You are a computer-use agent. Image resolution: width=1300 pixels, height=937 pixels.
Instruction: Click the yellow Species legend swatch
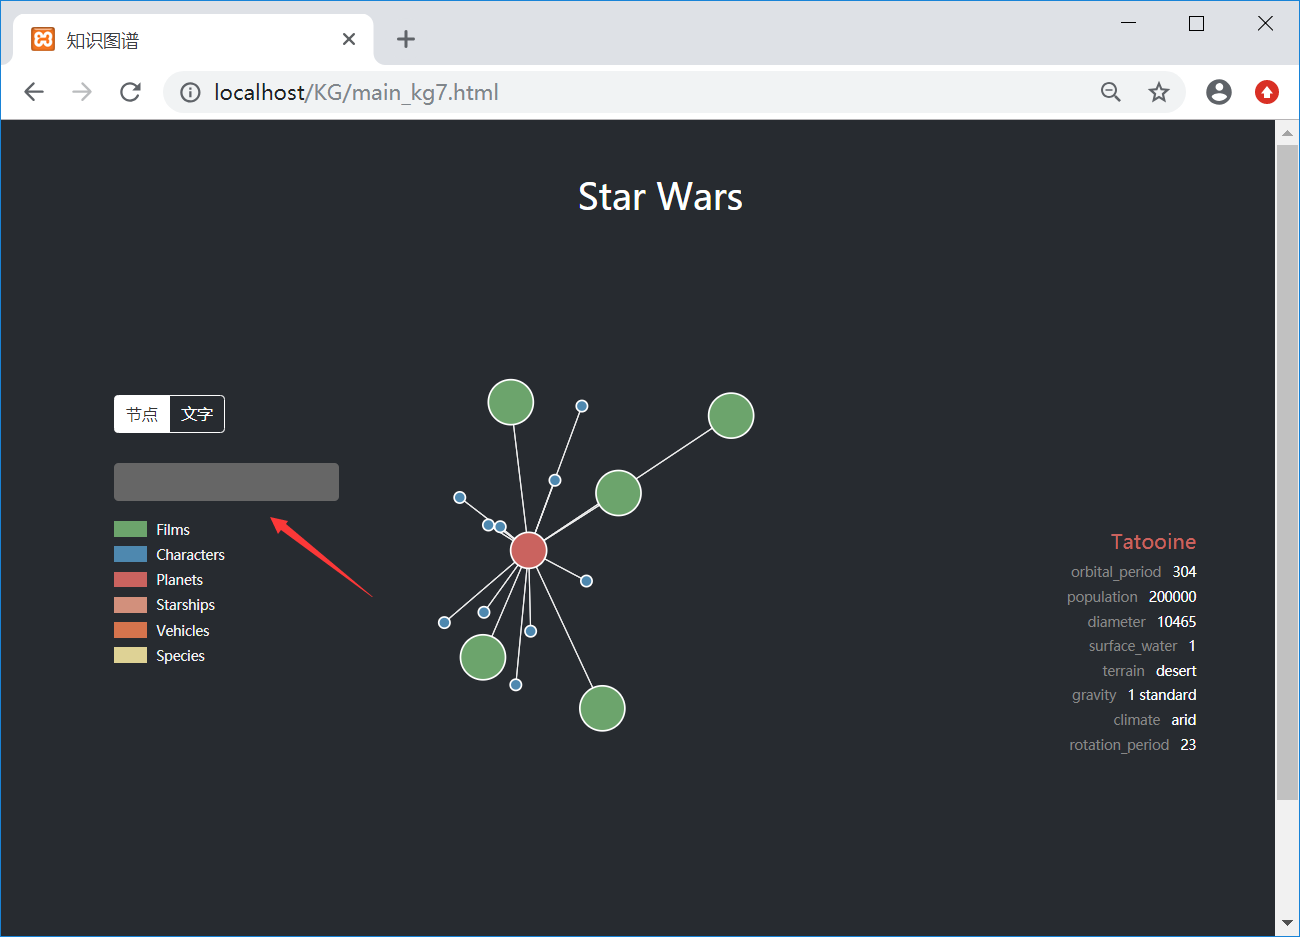pos(130,655)
